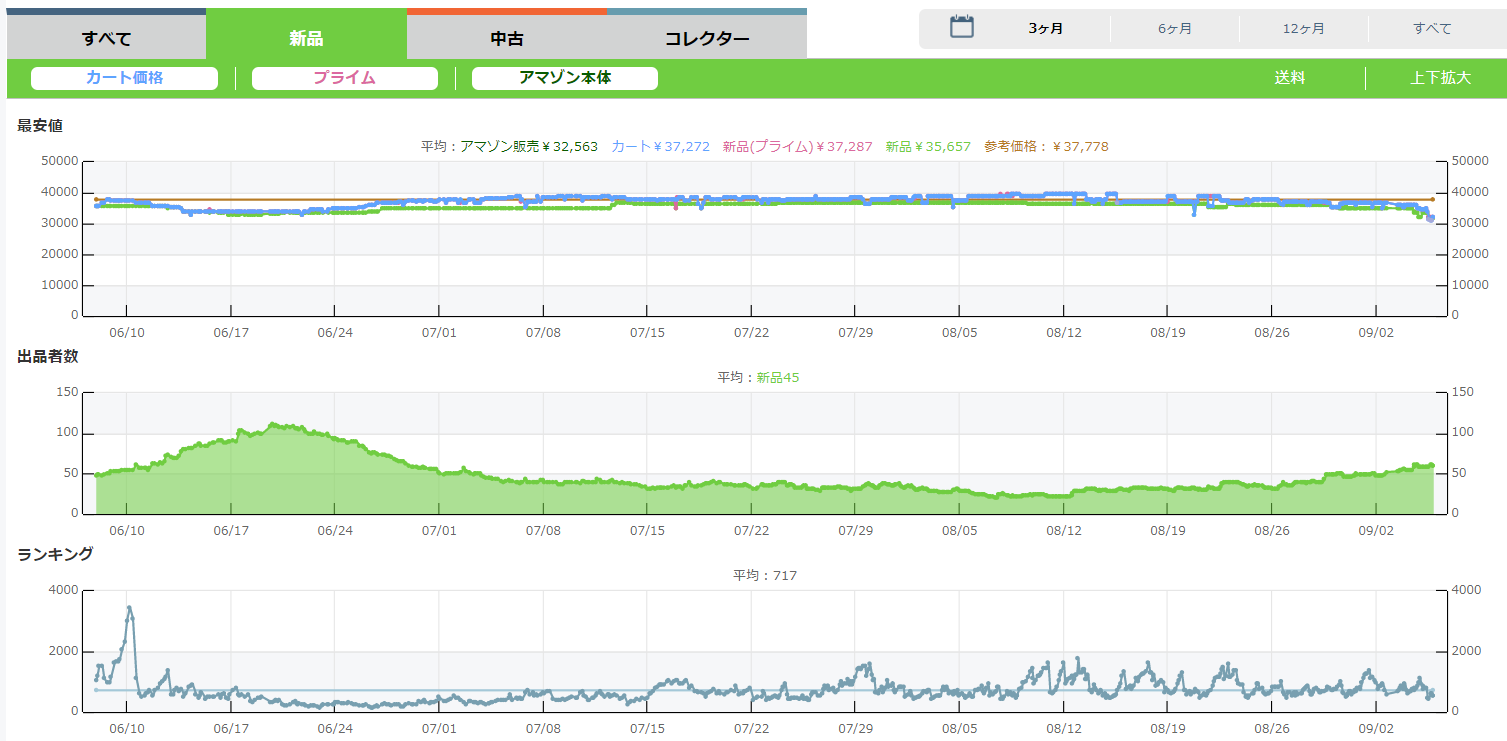Screen dimensions: 1507x741
Task: Click the カート average price legend
Action: tap(660, 146)
